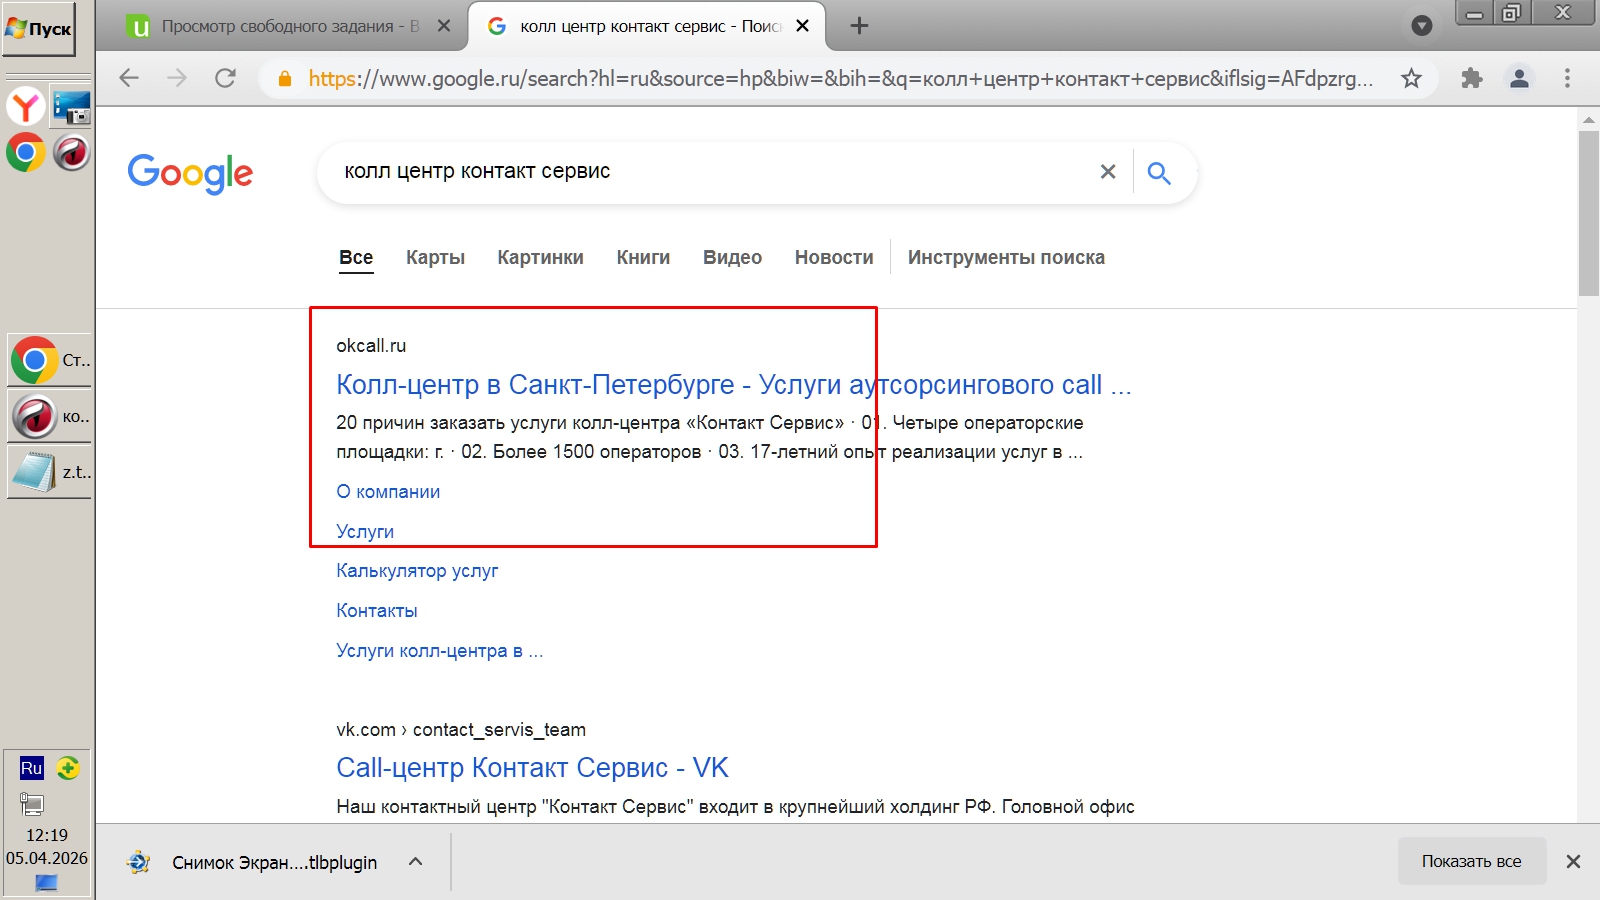Open 'Услуги колл-центра в ...' sitelink
Image resolution: width=1600 pixels, height=900 pixels.
[x=440, y=651]
